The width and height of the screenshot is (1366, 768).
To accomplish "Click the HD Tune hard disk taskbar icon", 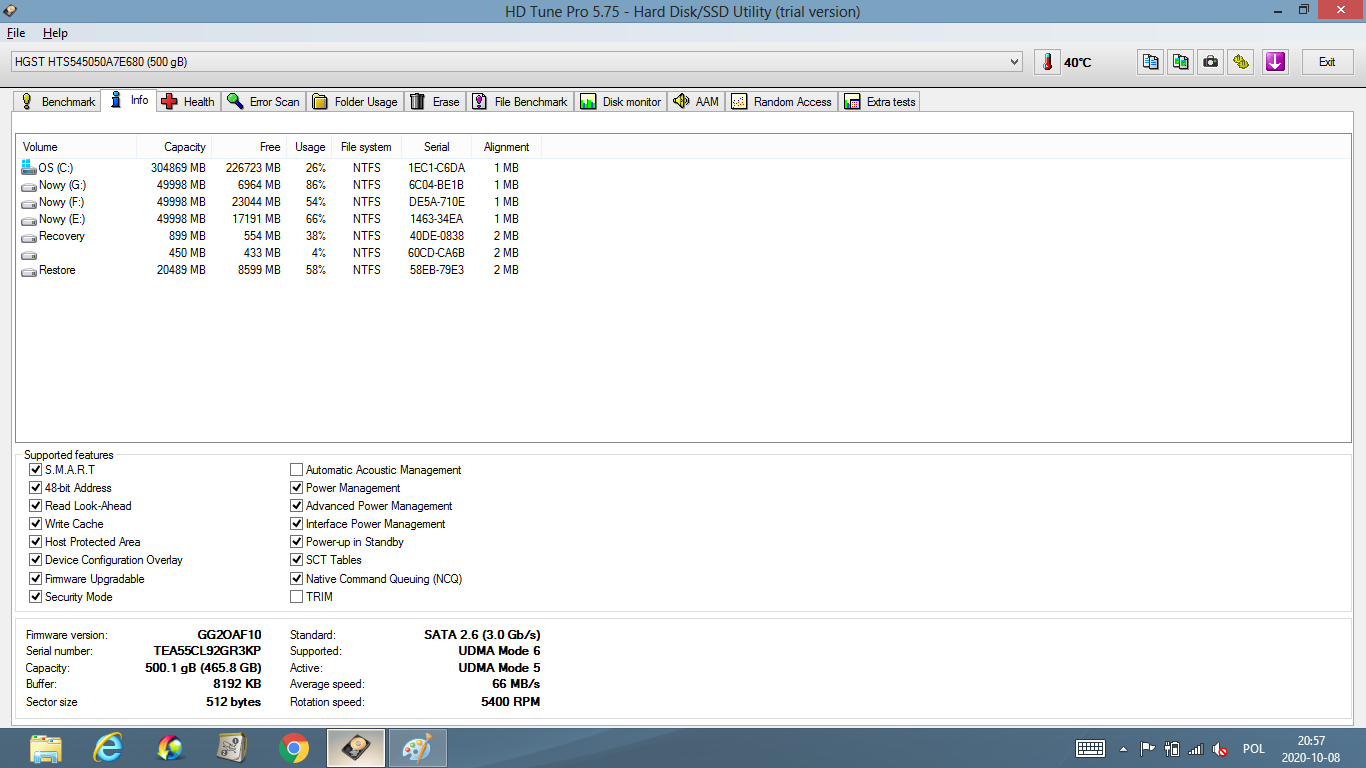I will click(356, 748).
